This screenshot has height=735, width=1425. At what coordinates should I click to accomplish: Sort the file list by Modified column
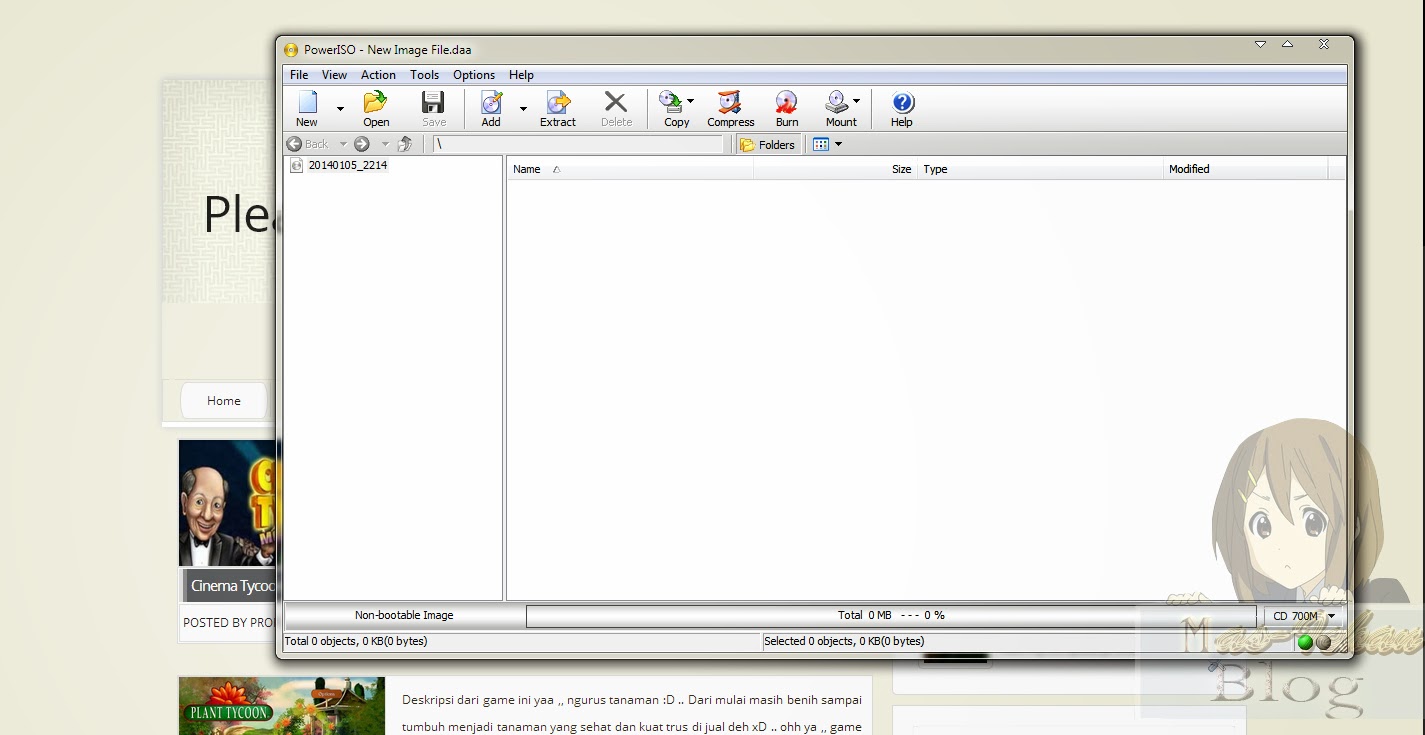[x=1246, y=169]
